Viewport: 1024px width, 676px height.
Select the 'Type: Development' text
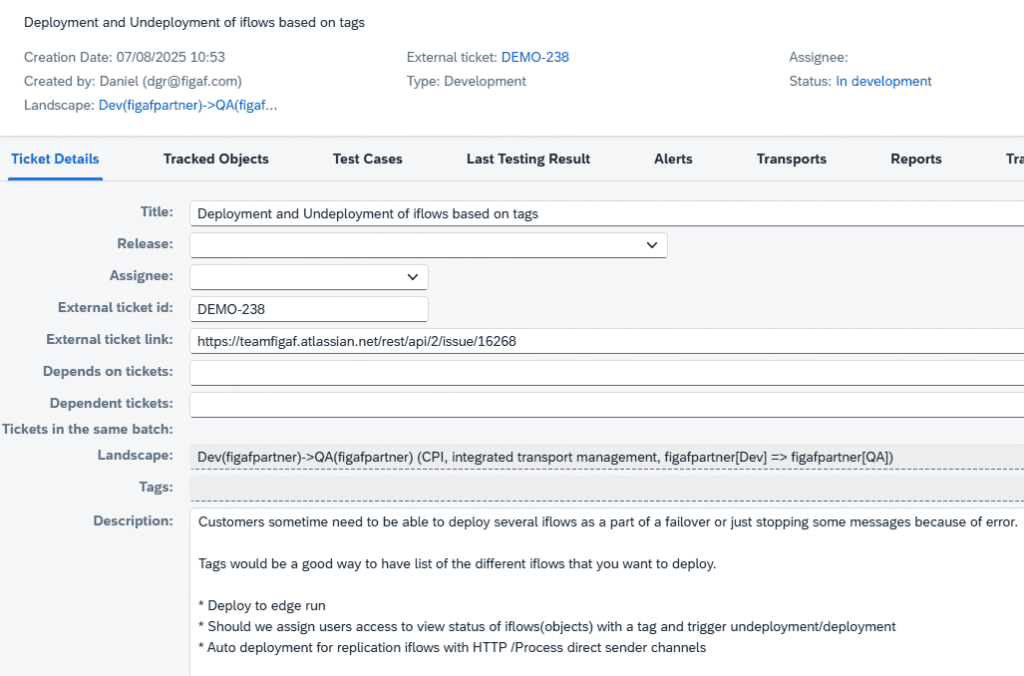(466, 81)
